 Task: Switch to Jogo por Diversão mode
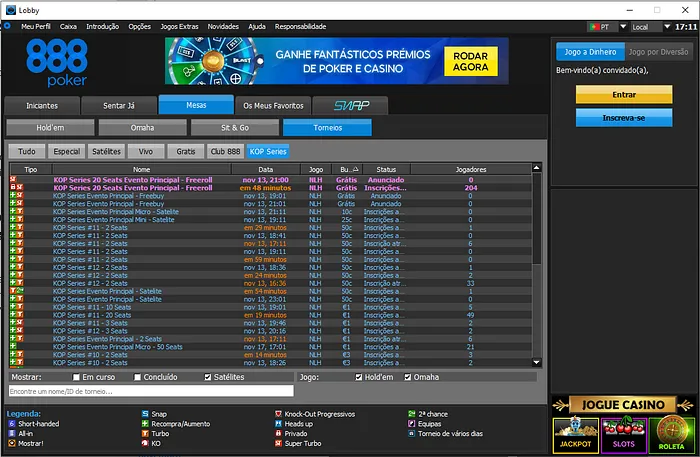click(x=658, y=52)
